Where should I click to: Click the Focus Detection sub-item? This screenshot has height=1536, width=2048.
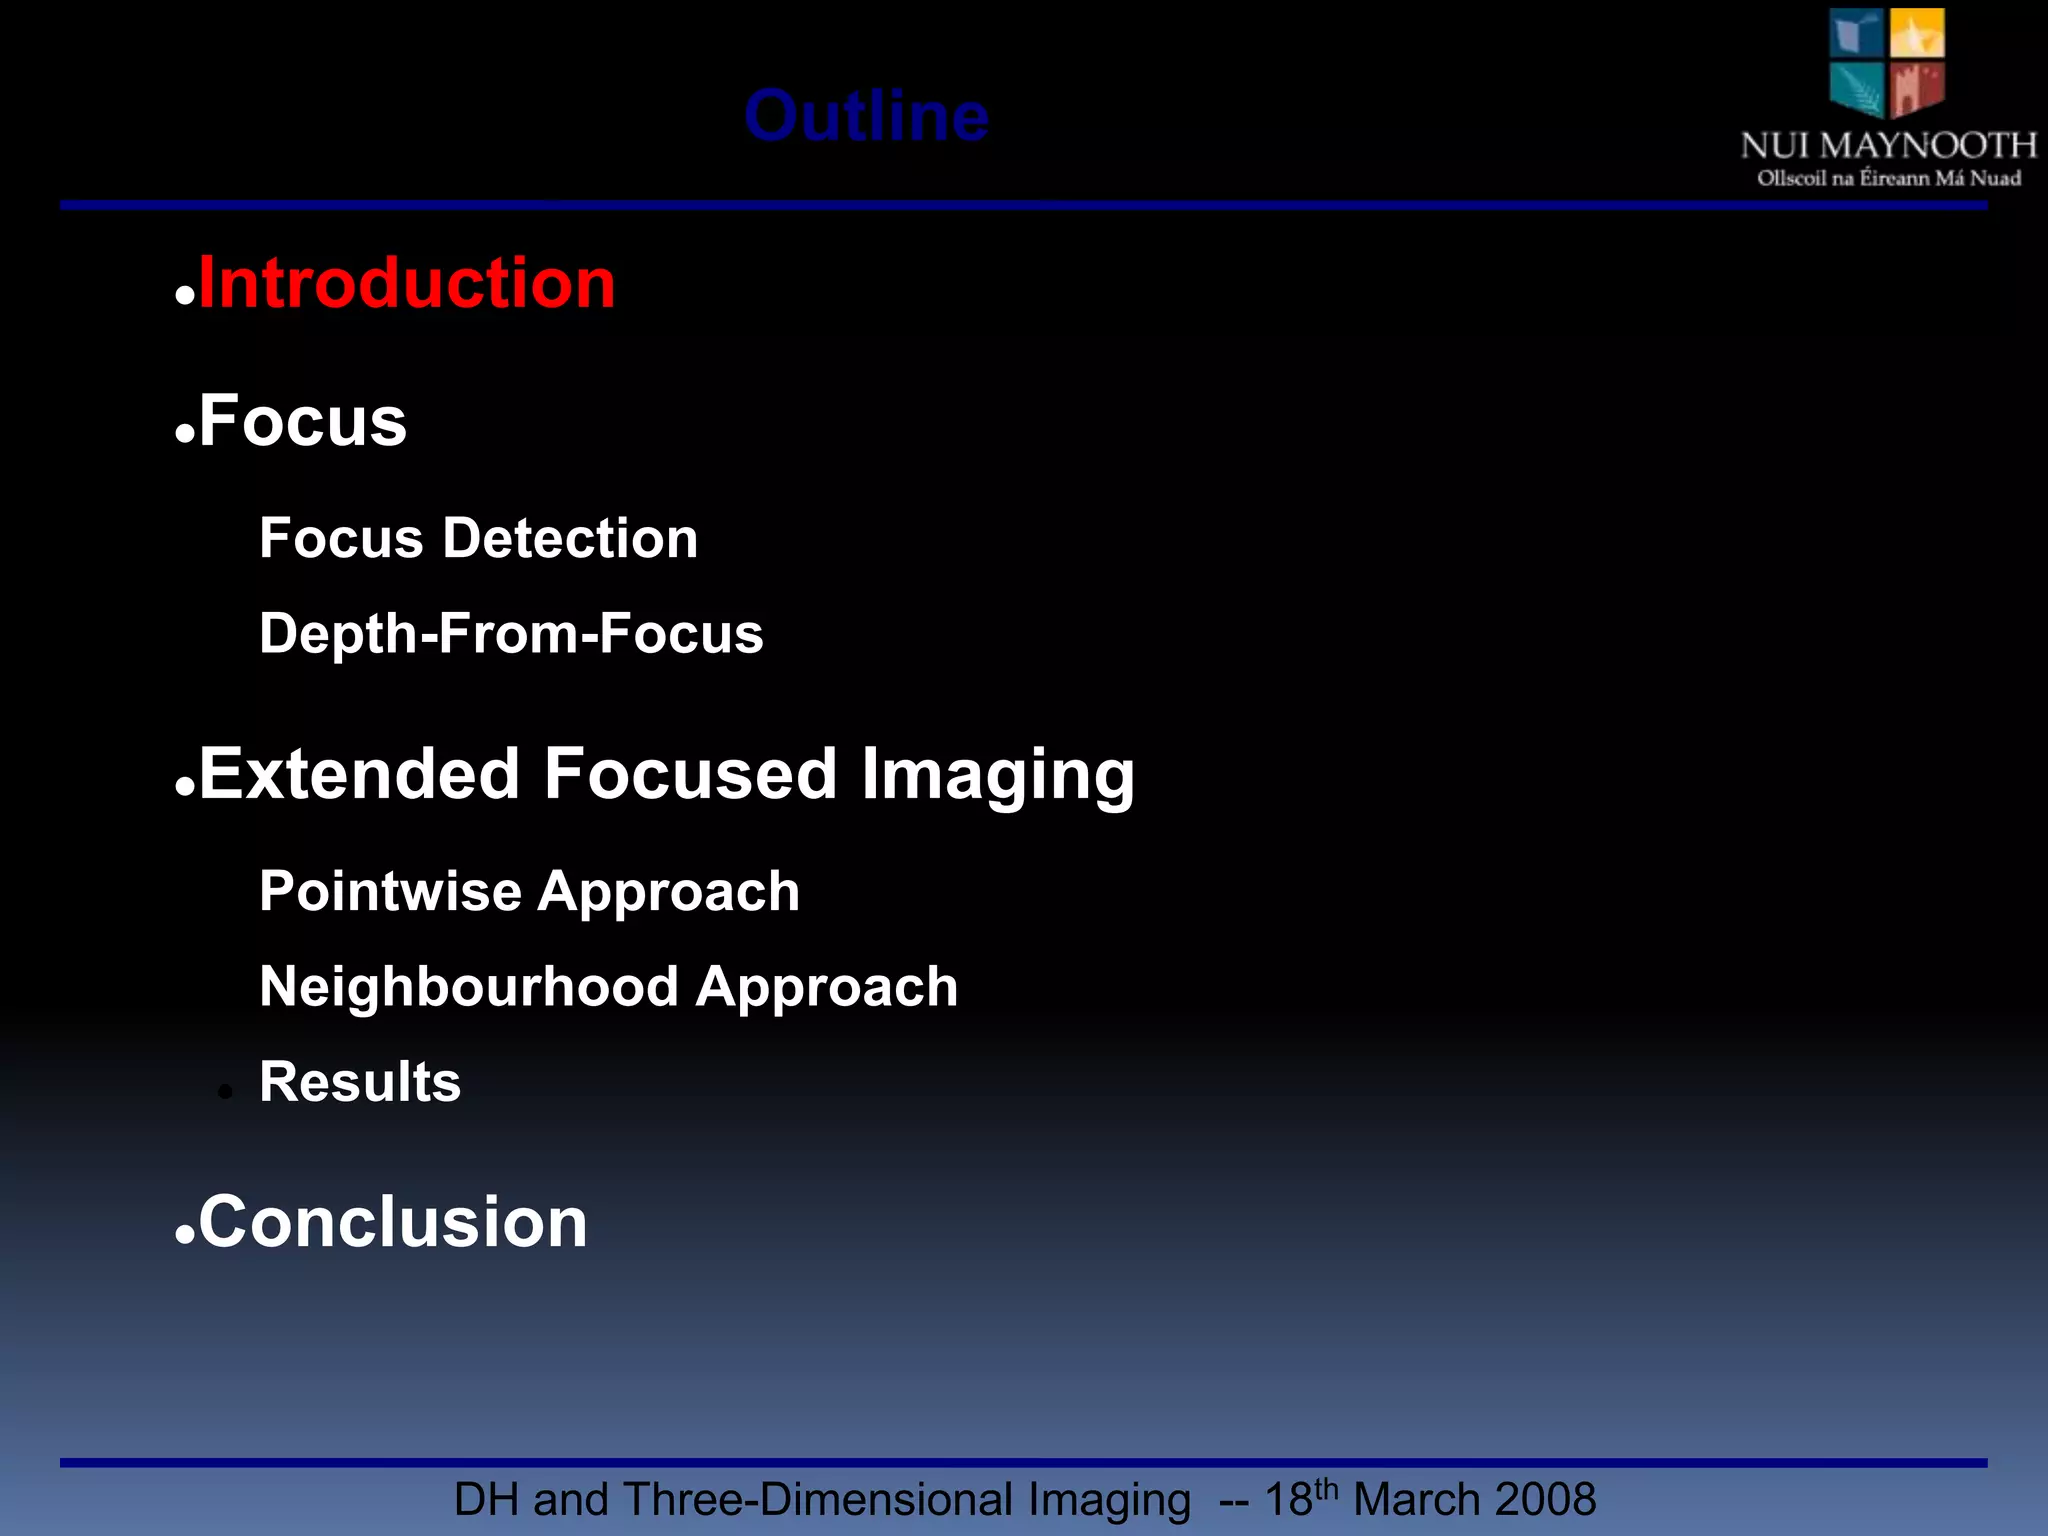478,539
